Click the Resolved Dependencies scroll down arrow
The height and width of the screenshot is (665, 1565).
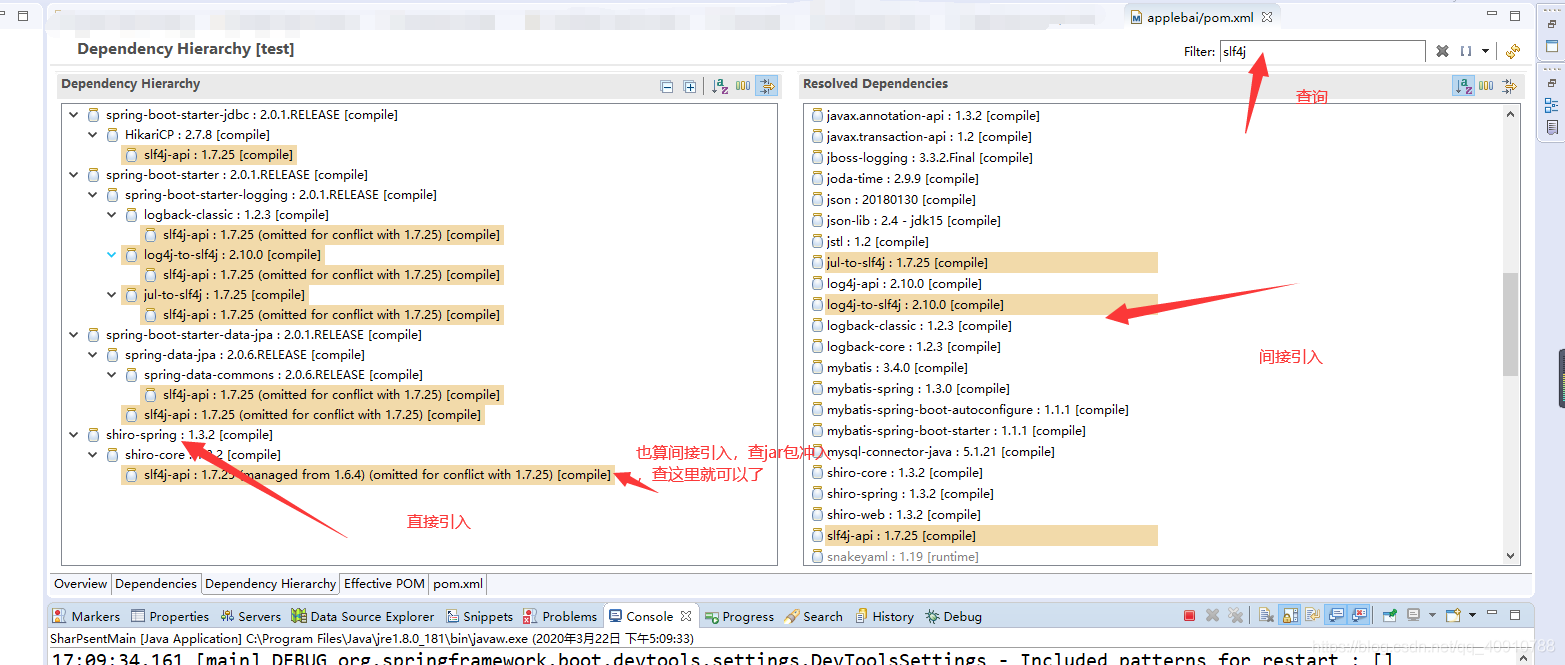click(x=1510, y=556)
